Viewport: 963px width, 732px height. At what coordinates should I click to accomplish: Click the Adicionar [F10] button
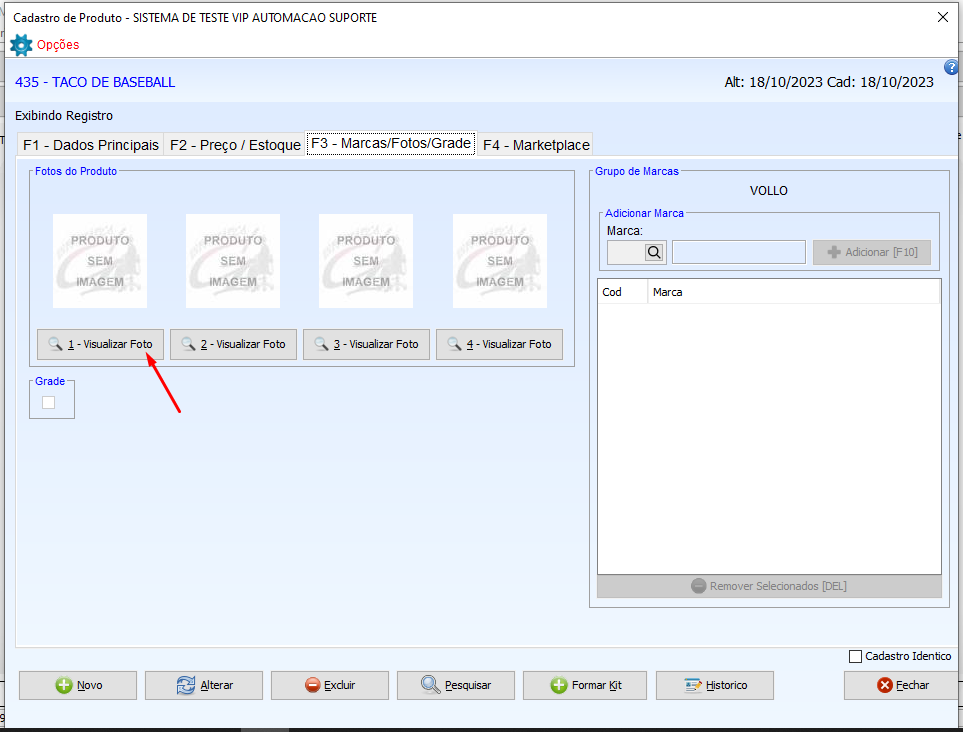tap(872, 252)
